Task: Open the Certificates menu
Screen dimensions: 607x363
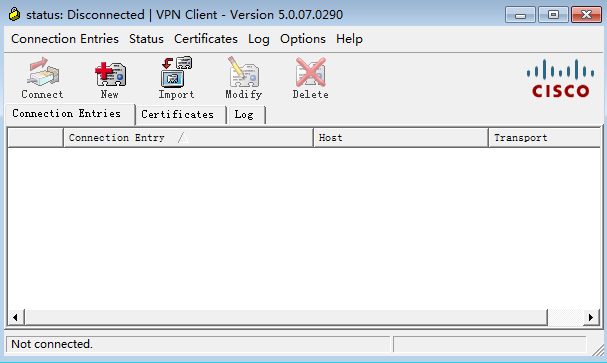Action: click(206, 39)
